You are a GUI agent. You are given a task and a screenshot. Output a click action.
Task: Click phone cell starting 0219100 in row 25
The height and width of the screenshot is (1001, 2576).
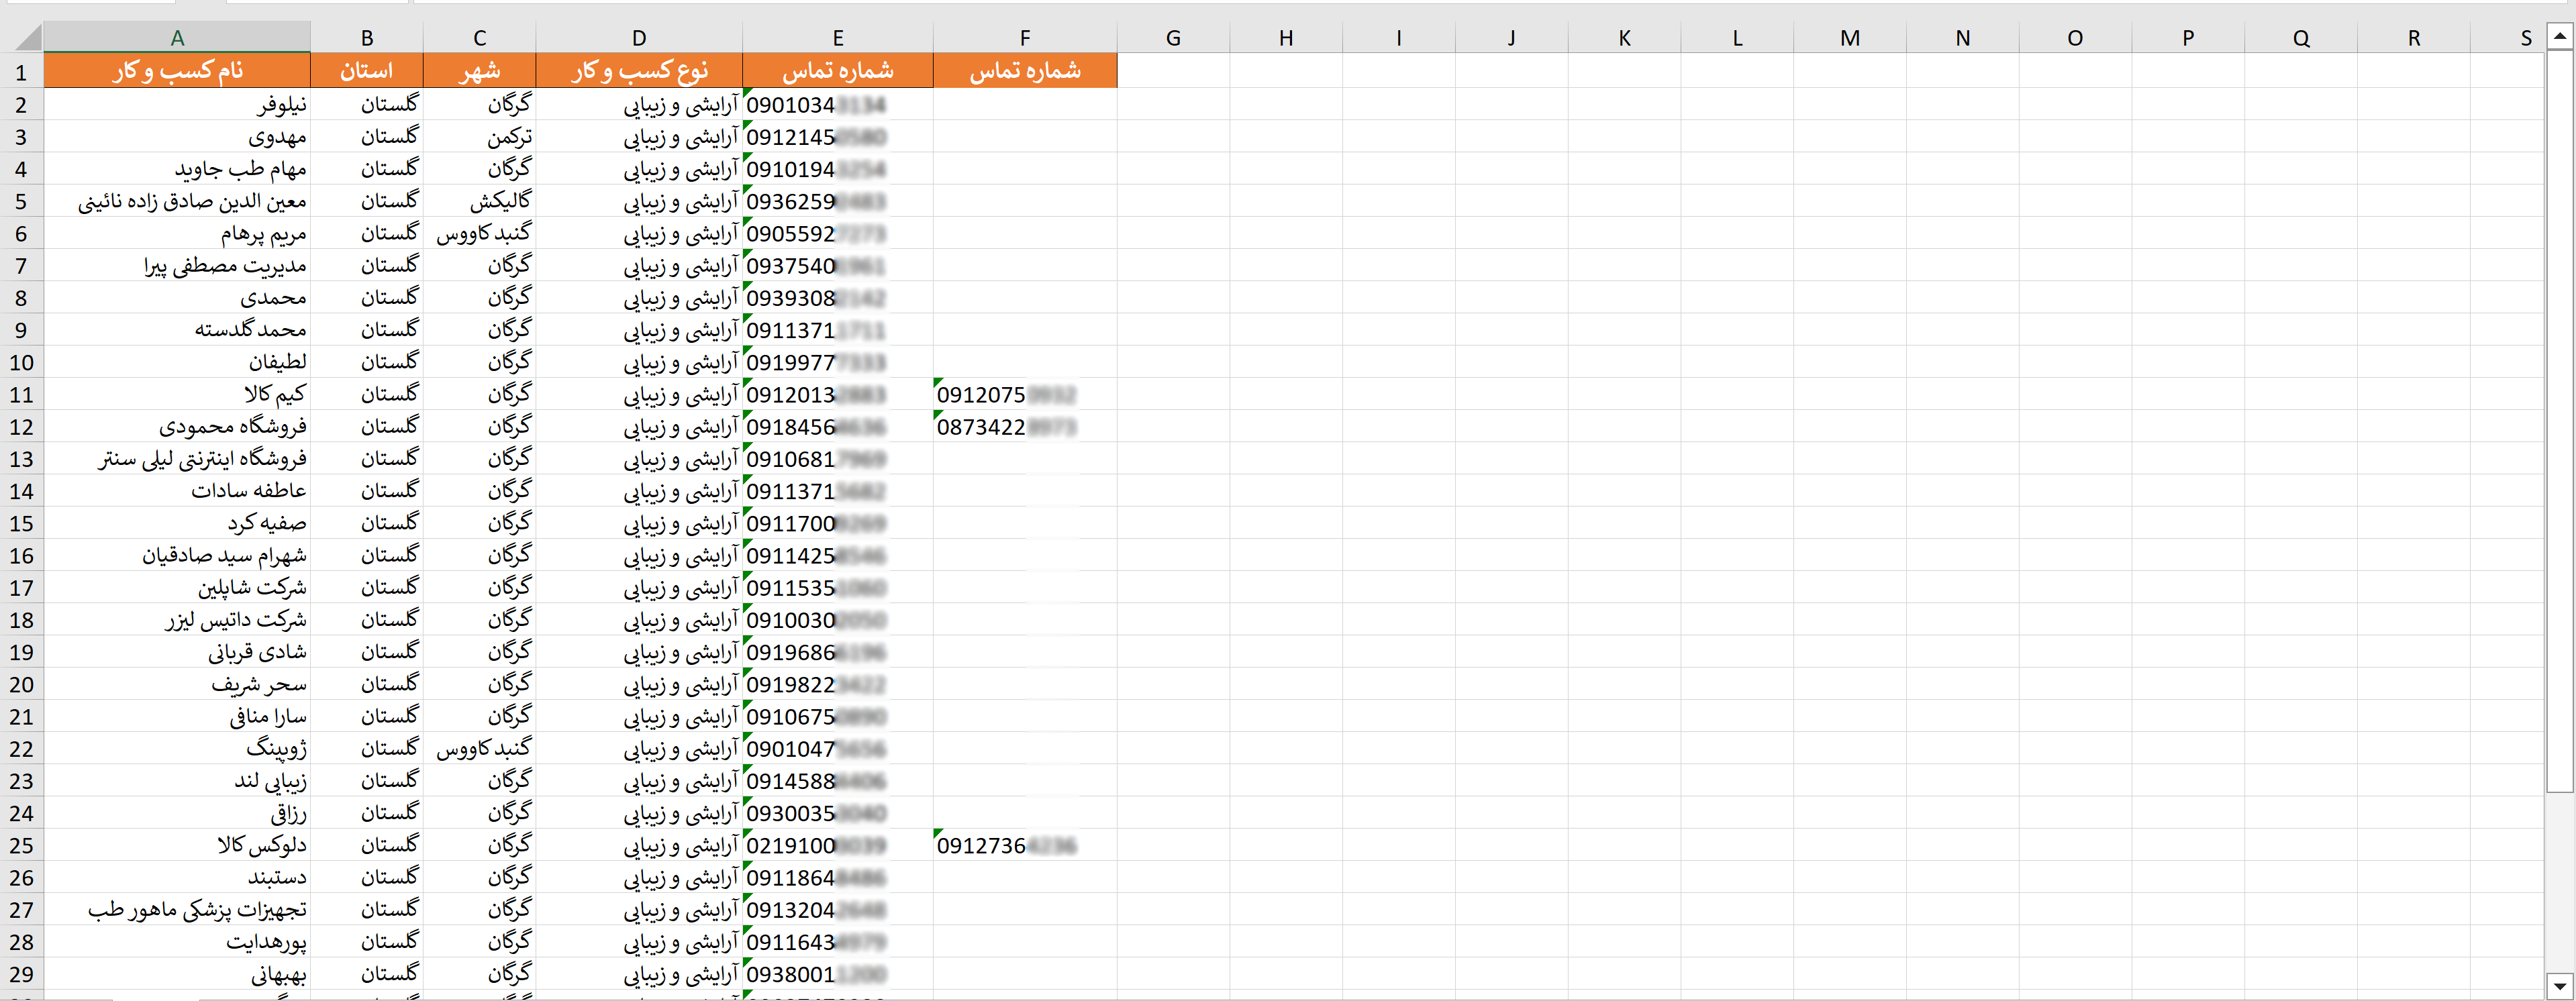[838, 845]
